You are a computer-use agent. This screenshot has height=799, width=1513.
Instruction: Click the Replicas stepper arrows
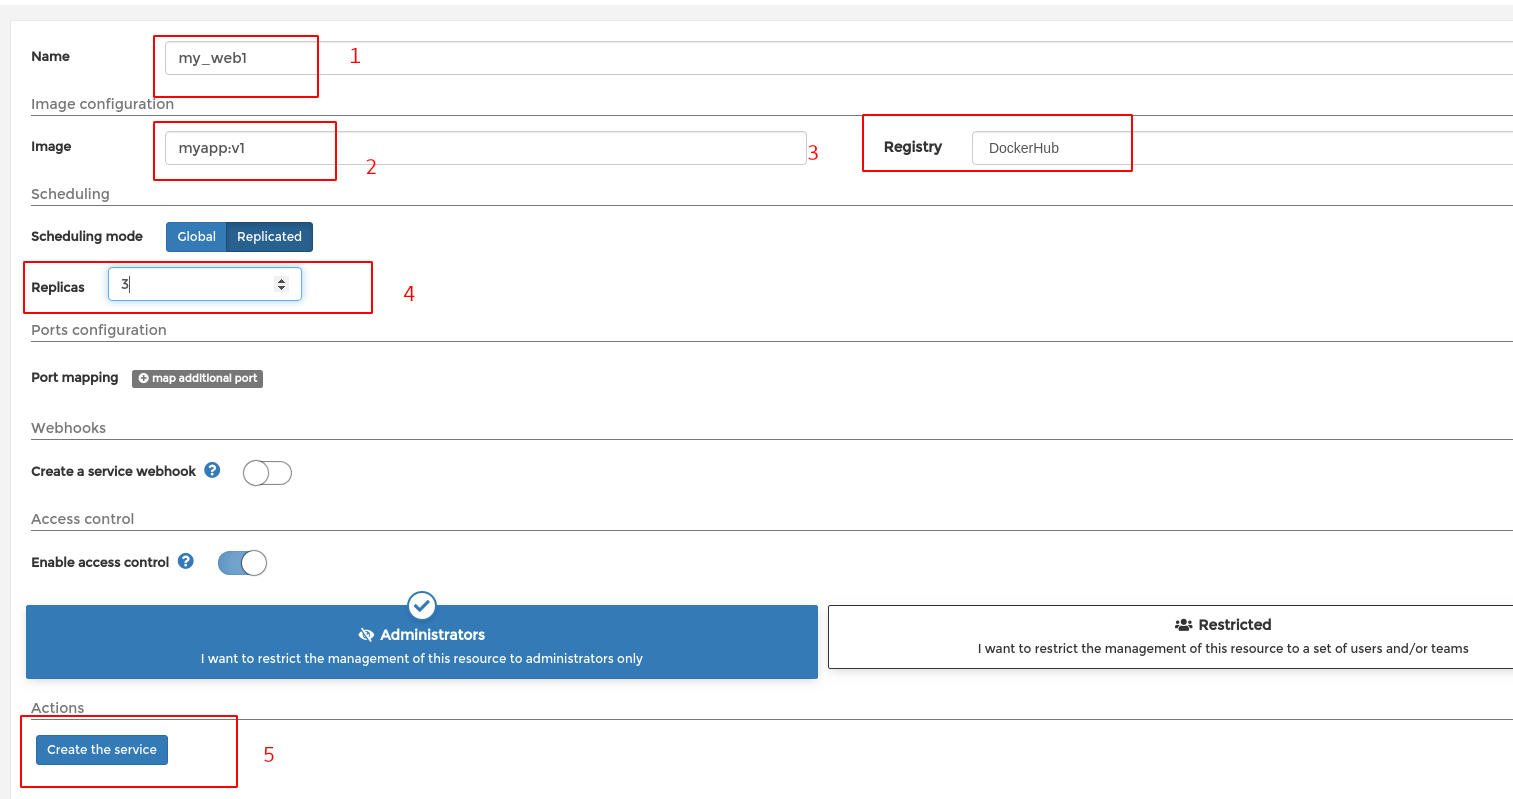281,285
